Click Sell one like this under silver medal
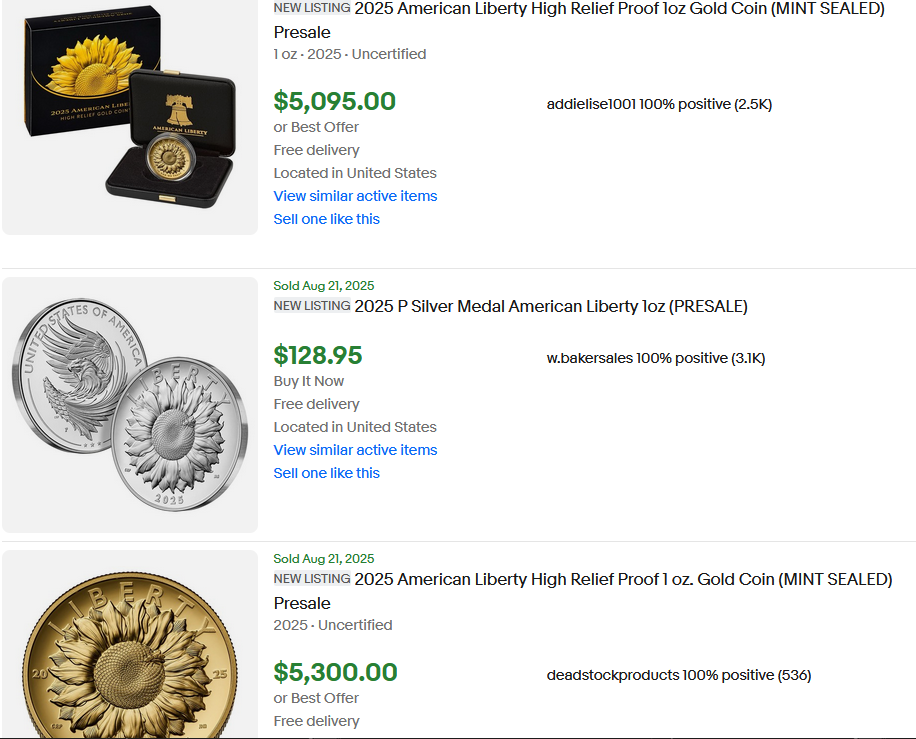The height and width of the screenshot is (739, 916). (327, 473)
